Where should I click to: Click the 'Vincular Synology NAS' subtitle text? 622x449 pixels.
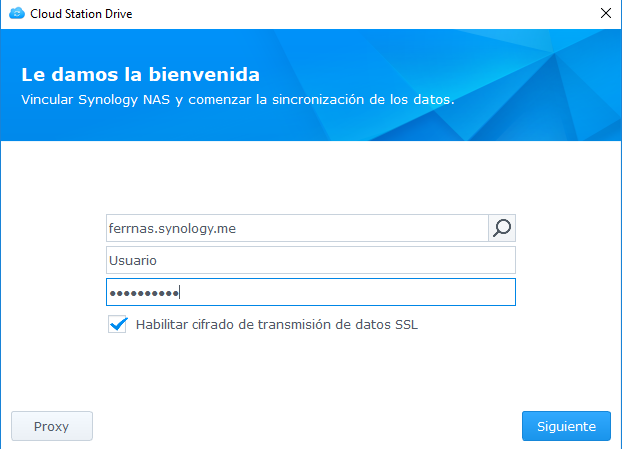(238, 100)
